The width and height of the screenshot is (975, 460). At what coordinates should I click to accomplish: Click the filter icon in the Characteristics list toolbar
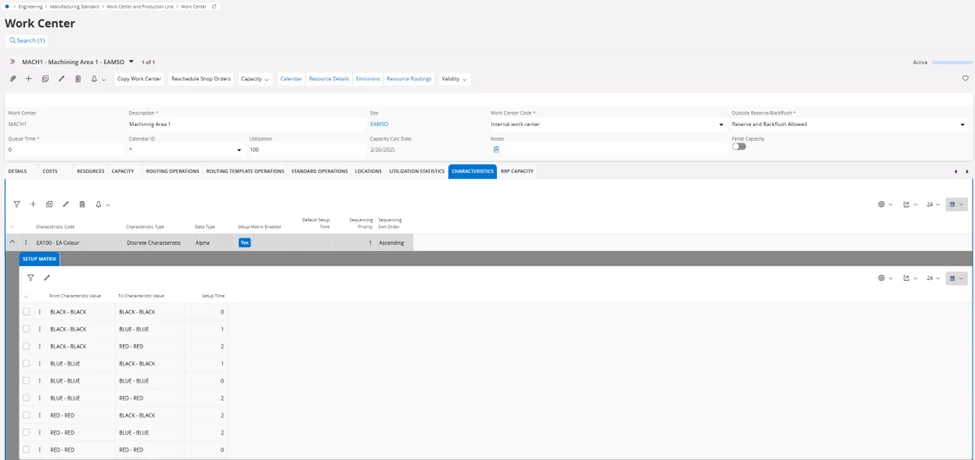17,204
